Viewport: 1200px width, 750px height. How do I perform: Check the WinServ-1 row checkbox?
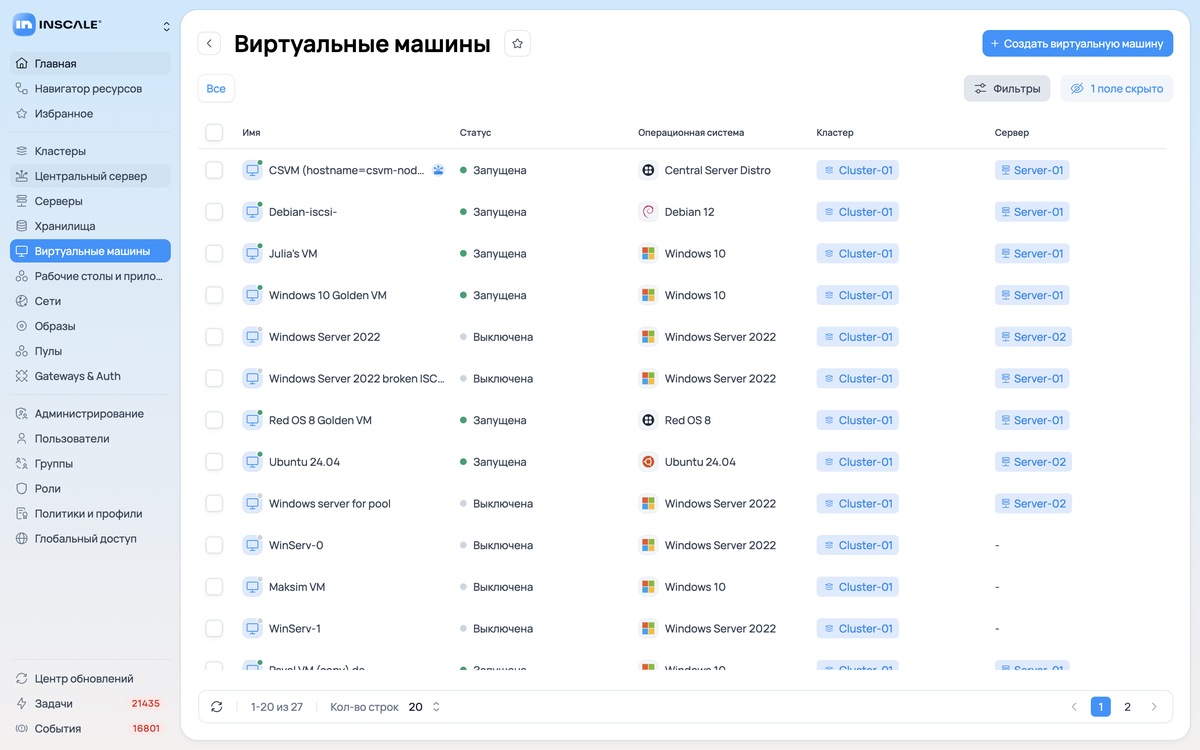pos(214,629)
